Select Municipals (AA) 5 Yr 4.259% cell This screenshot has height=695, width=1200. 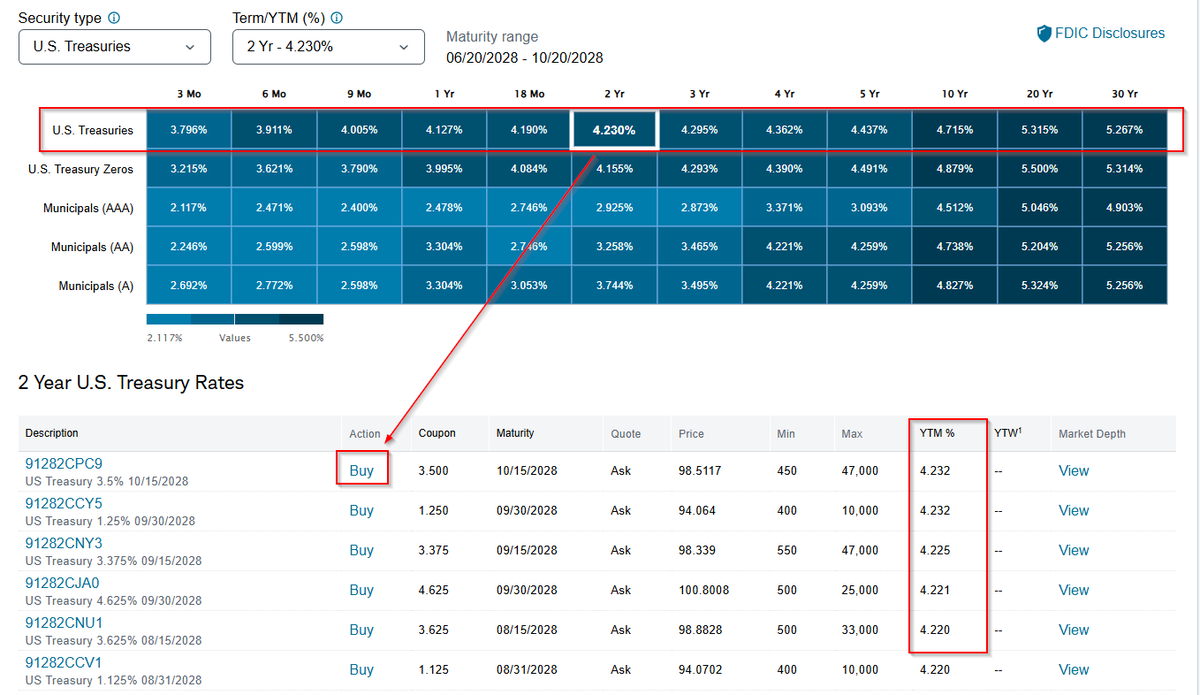tap(869, 247)
